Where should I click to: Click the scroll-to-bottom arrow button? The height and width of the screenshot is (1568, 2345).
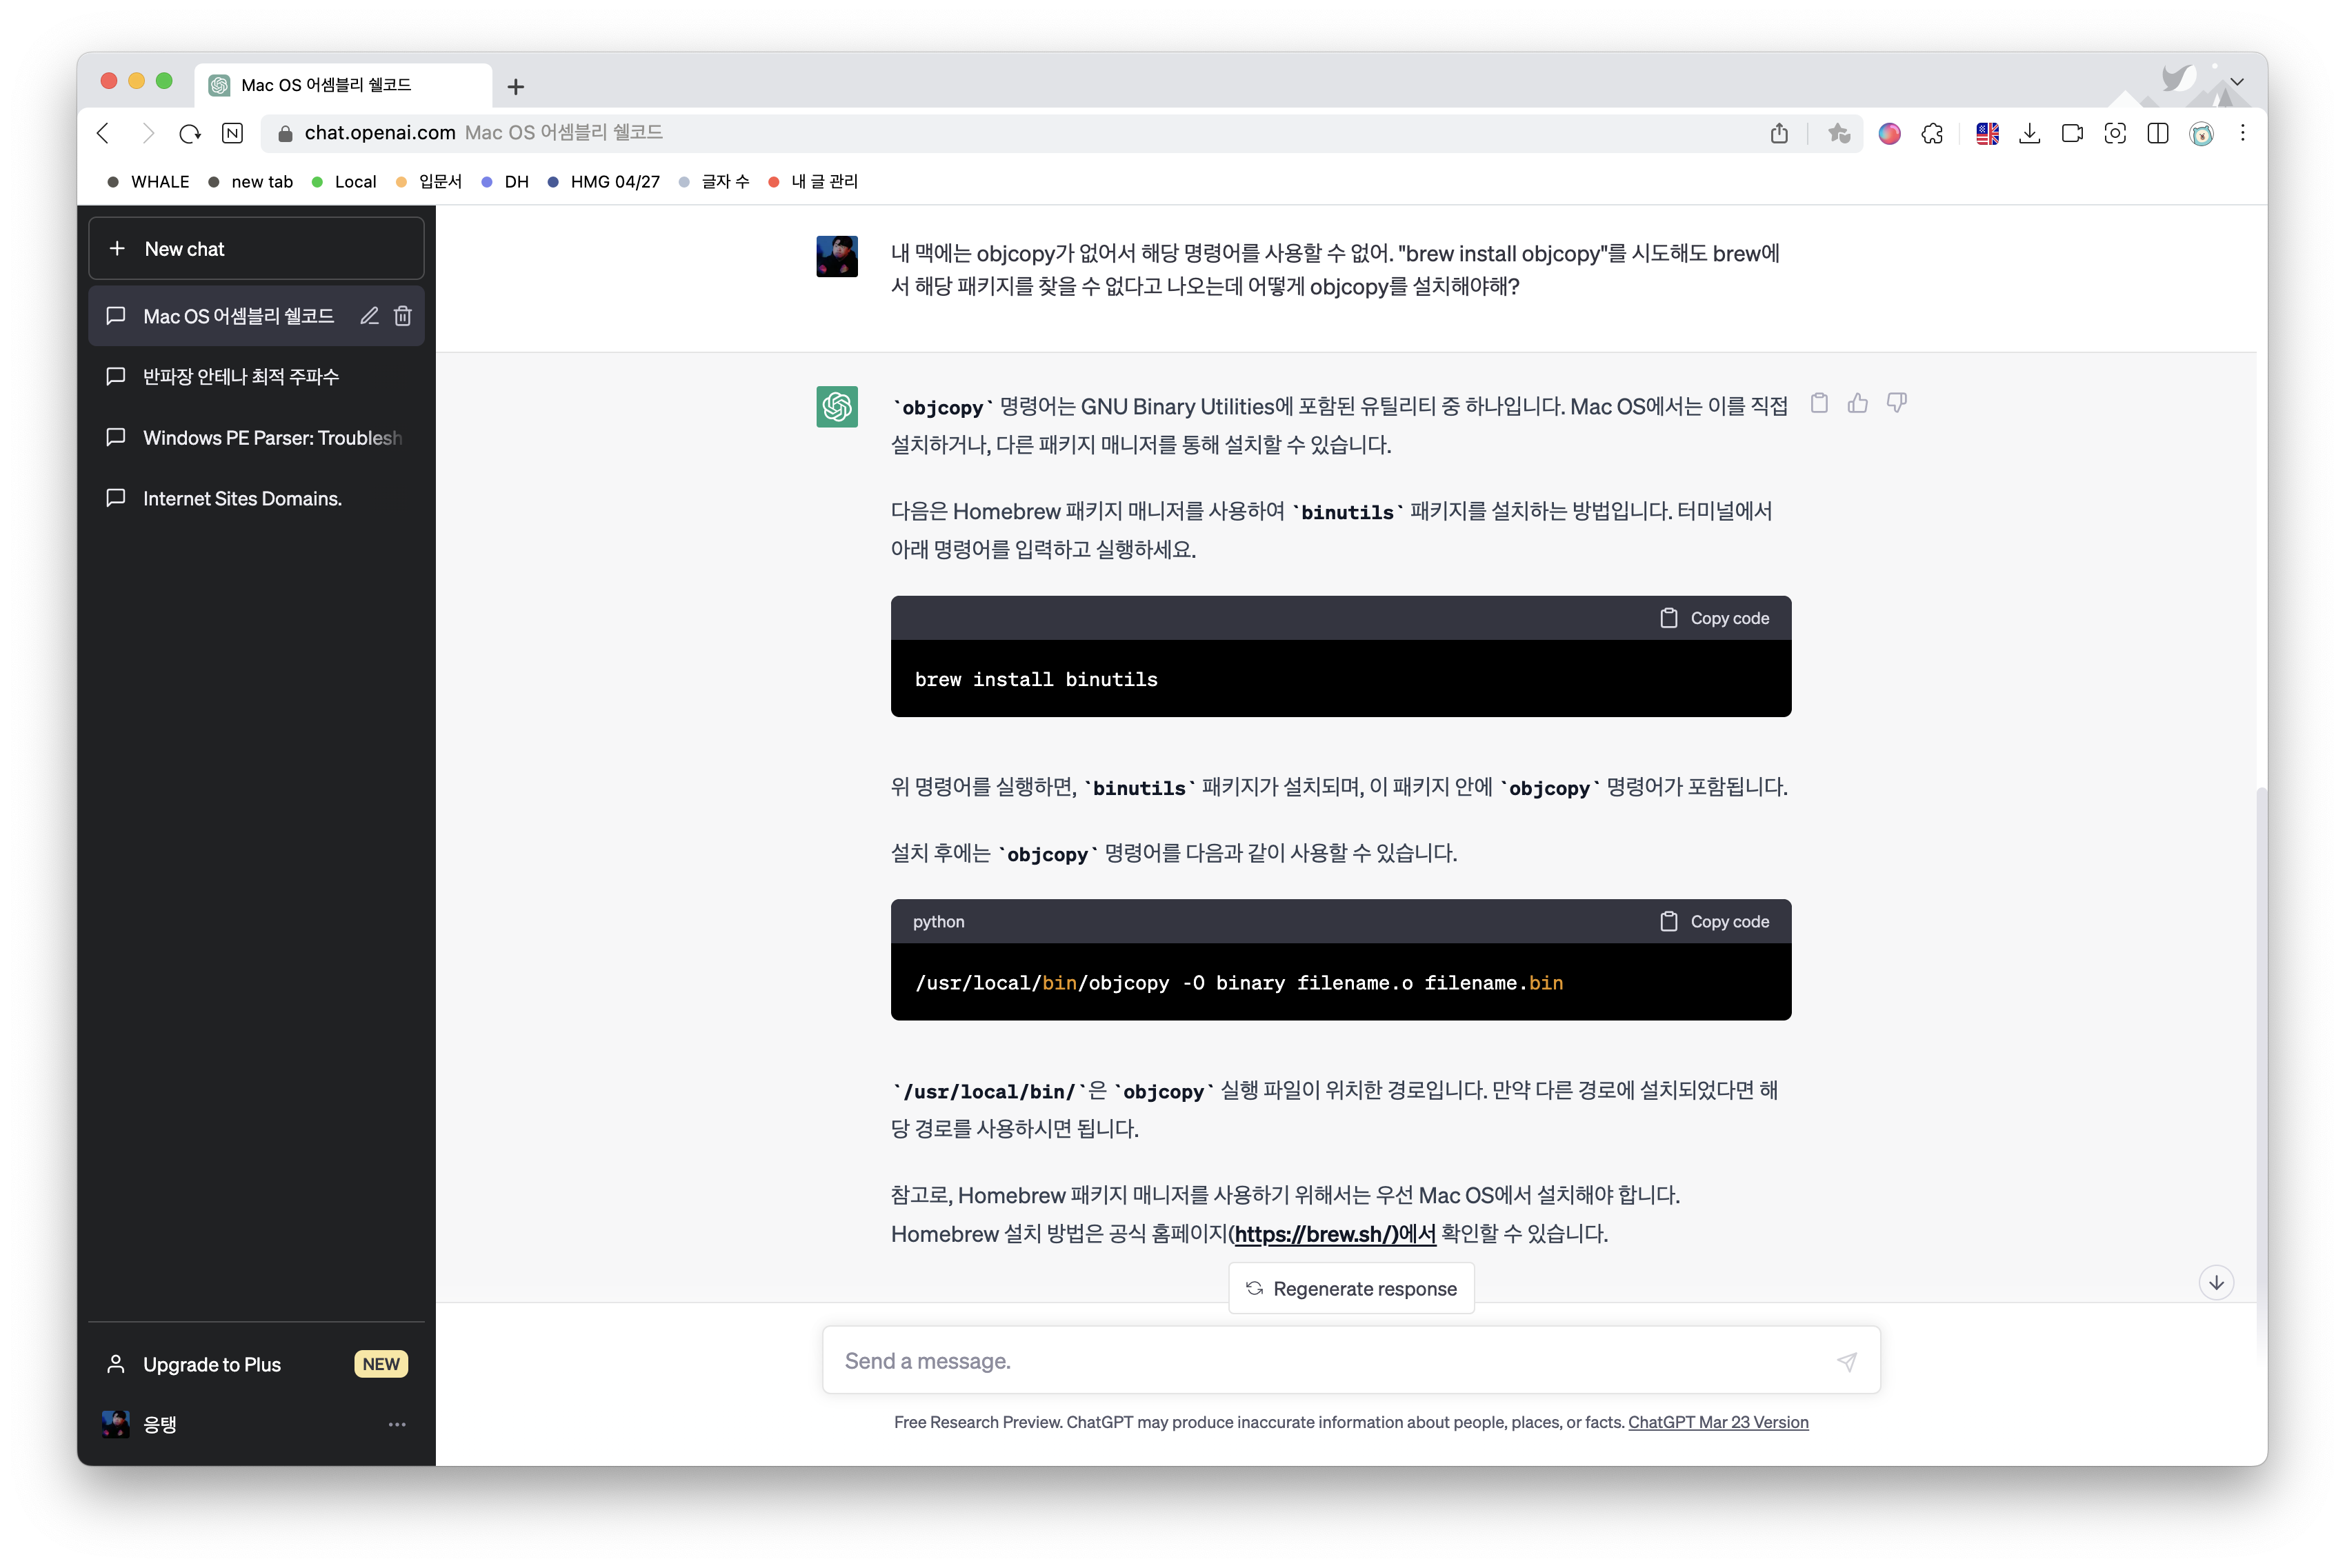point(2216,1283)
